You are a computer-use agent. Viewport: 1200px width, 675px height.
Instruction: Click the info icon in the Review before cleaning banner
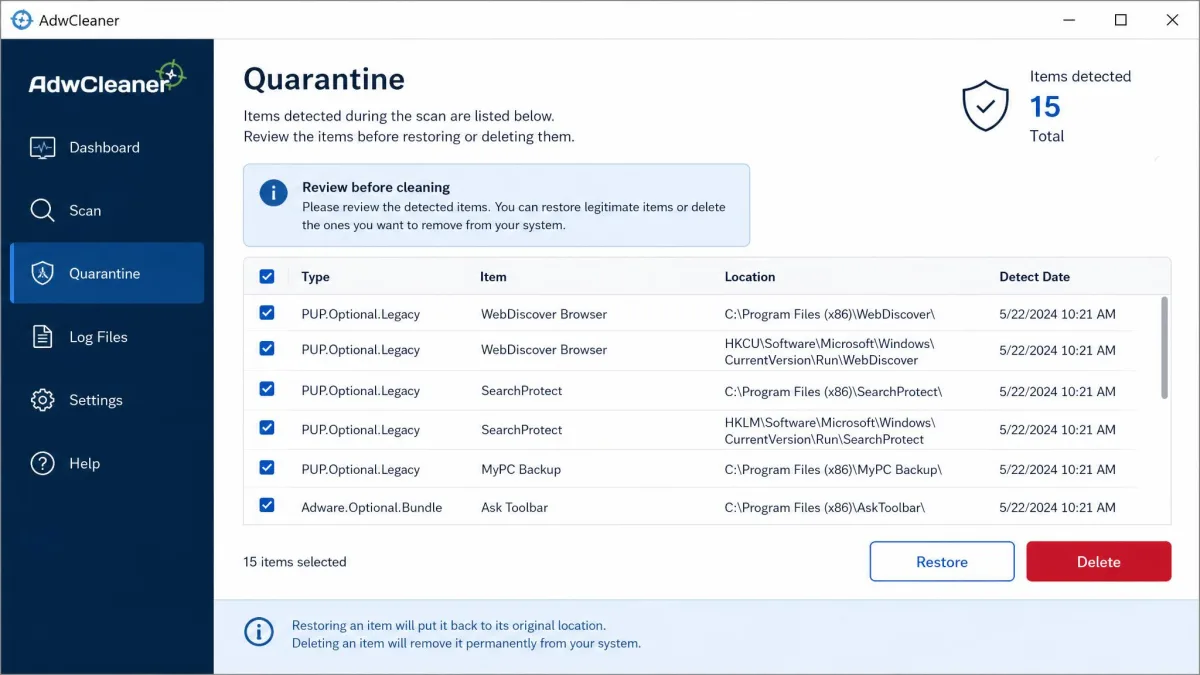[x=273, y=193]
